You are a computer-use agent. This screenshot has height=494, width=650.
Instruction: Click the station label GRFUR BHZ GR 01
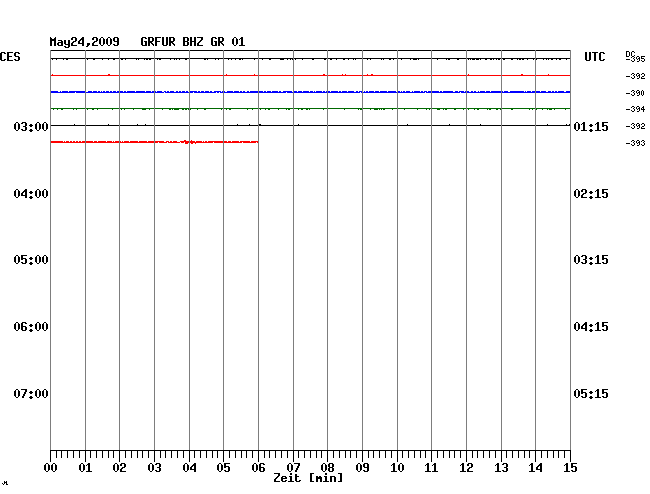click(193, 42)
